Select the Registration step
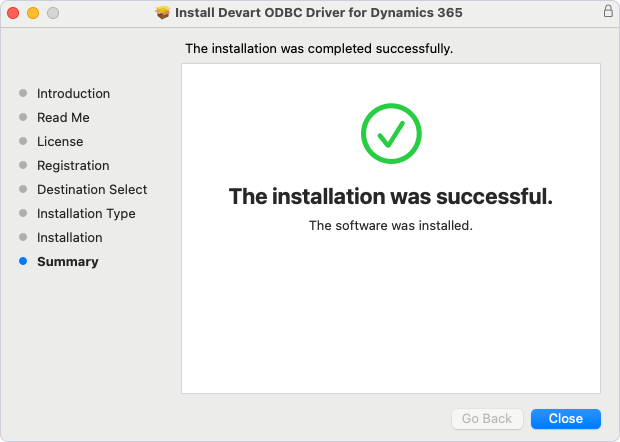Viewport: 620px width, 442px height. click(73, 166)
